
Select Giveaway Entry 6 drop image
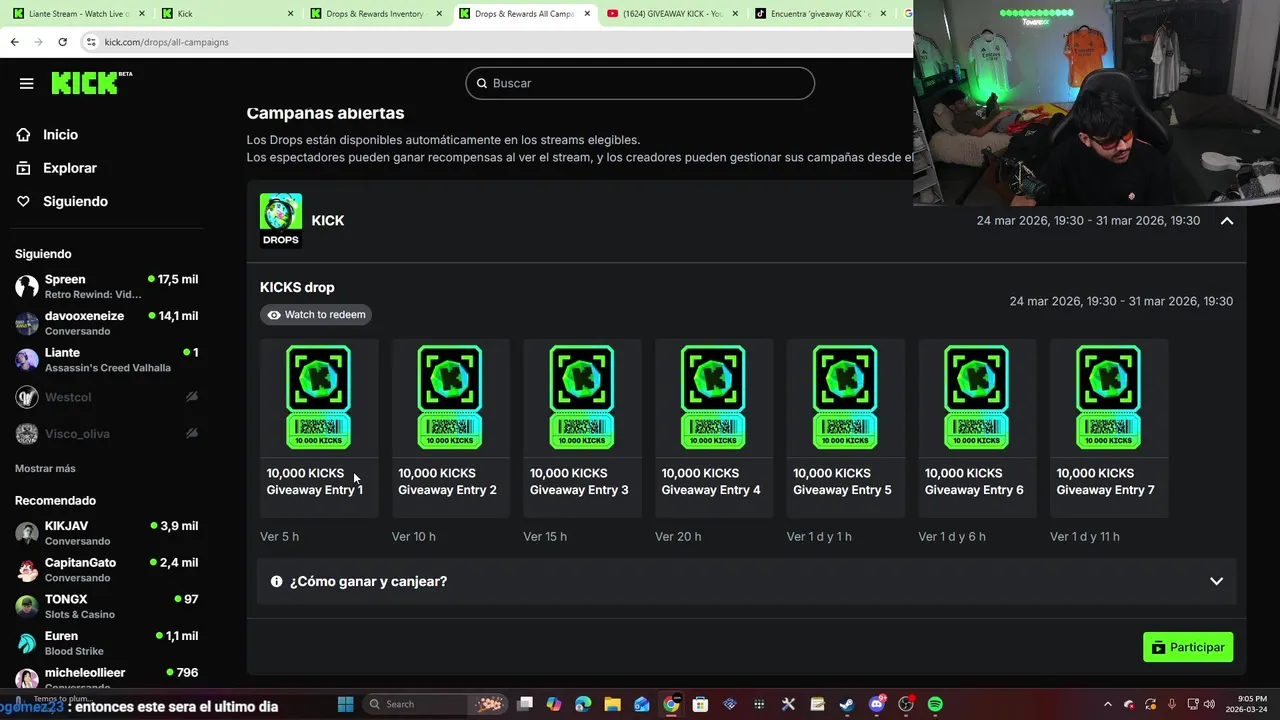pyautogui.click(x=977, y=397)
